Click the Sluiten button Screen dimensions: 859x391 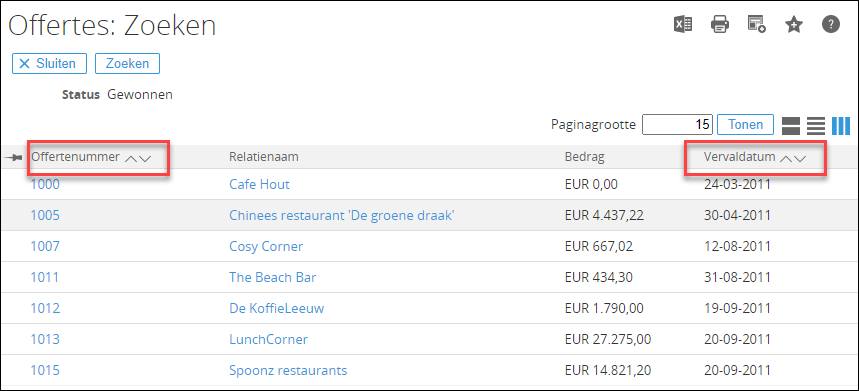tap(49, 64)
